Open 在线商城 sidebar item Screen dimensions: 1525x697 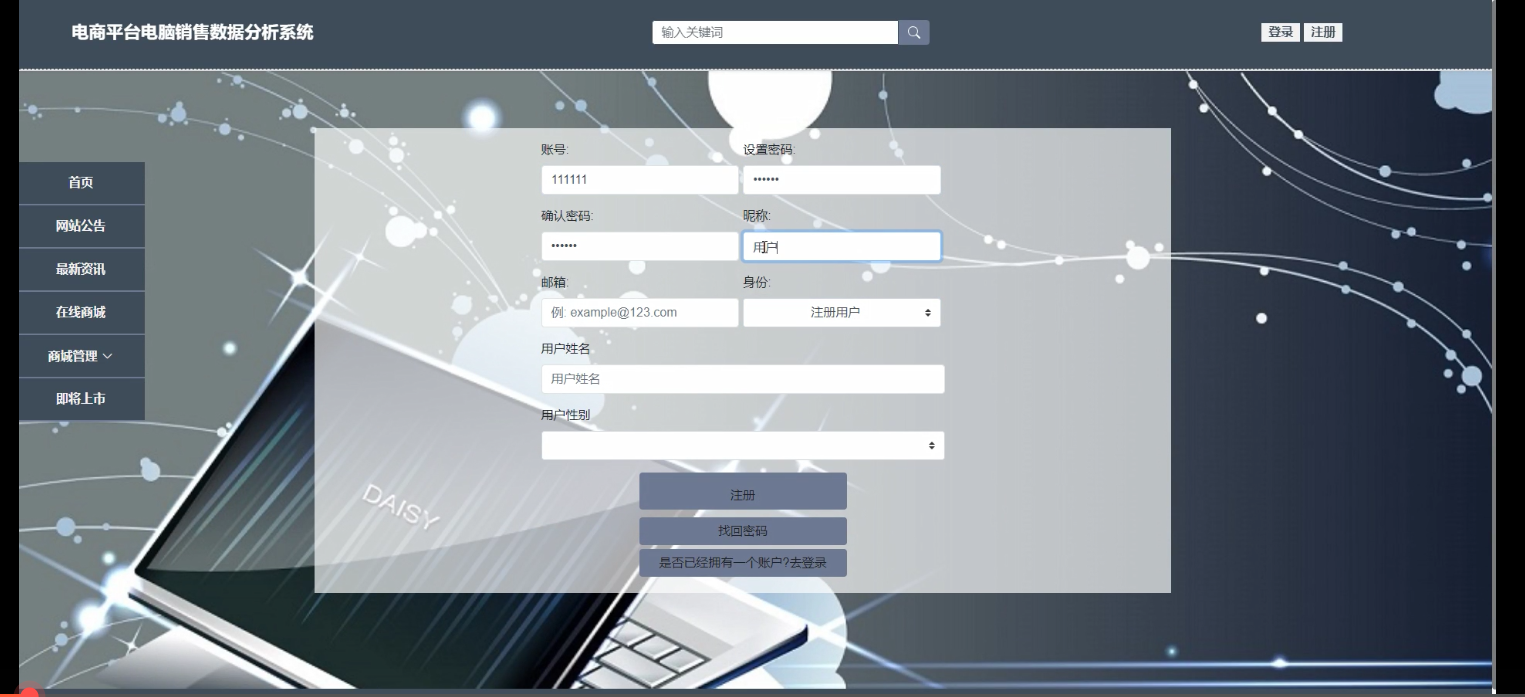[x=81, y=312]
